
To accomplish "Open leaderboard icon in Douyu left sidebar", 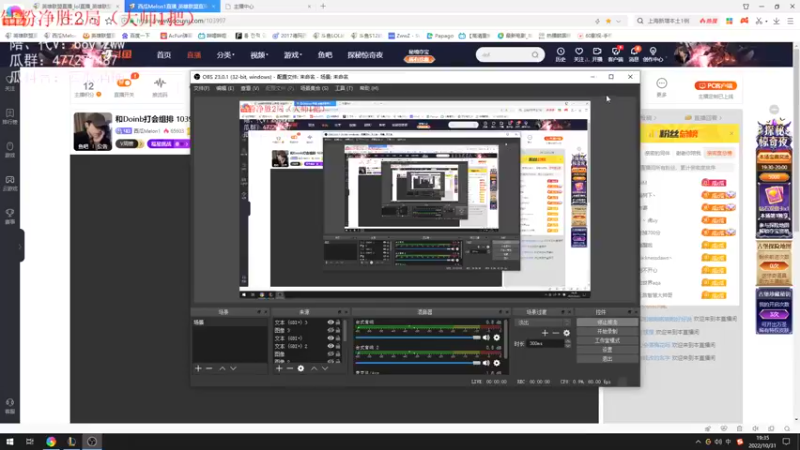I will [10, 116].
